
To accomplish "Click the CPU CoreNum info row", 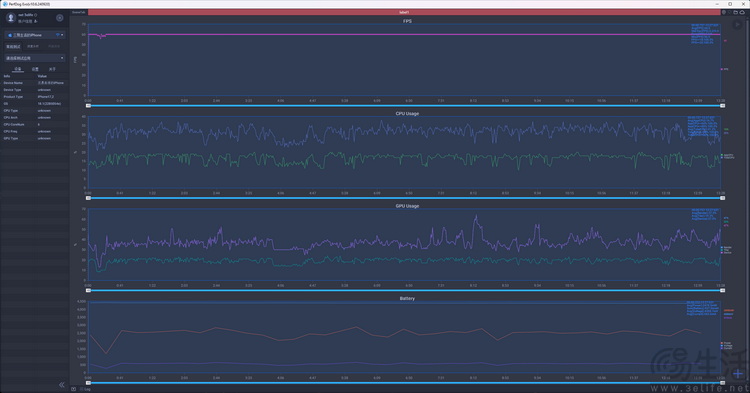I will point(34,124).
